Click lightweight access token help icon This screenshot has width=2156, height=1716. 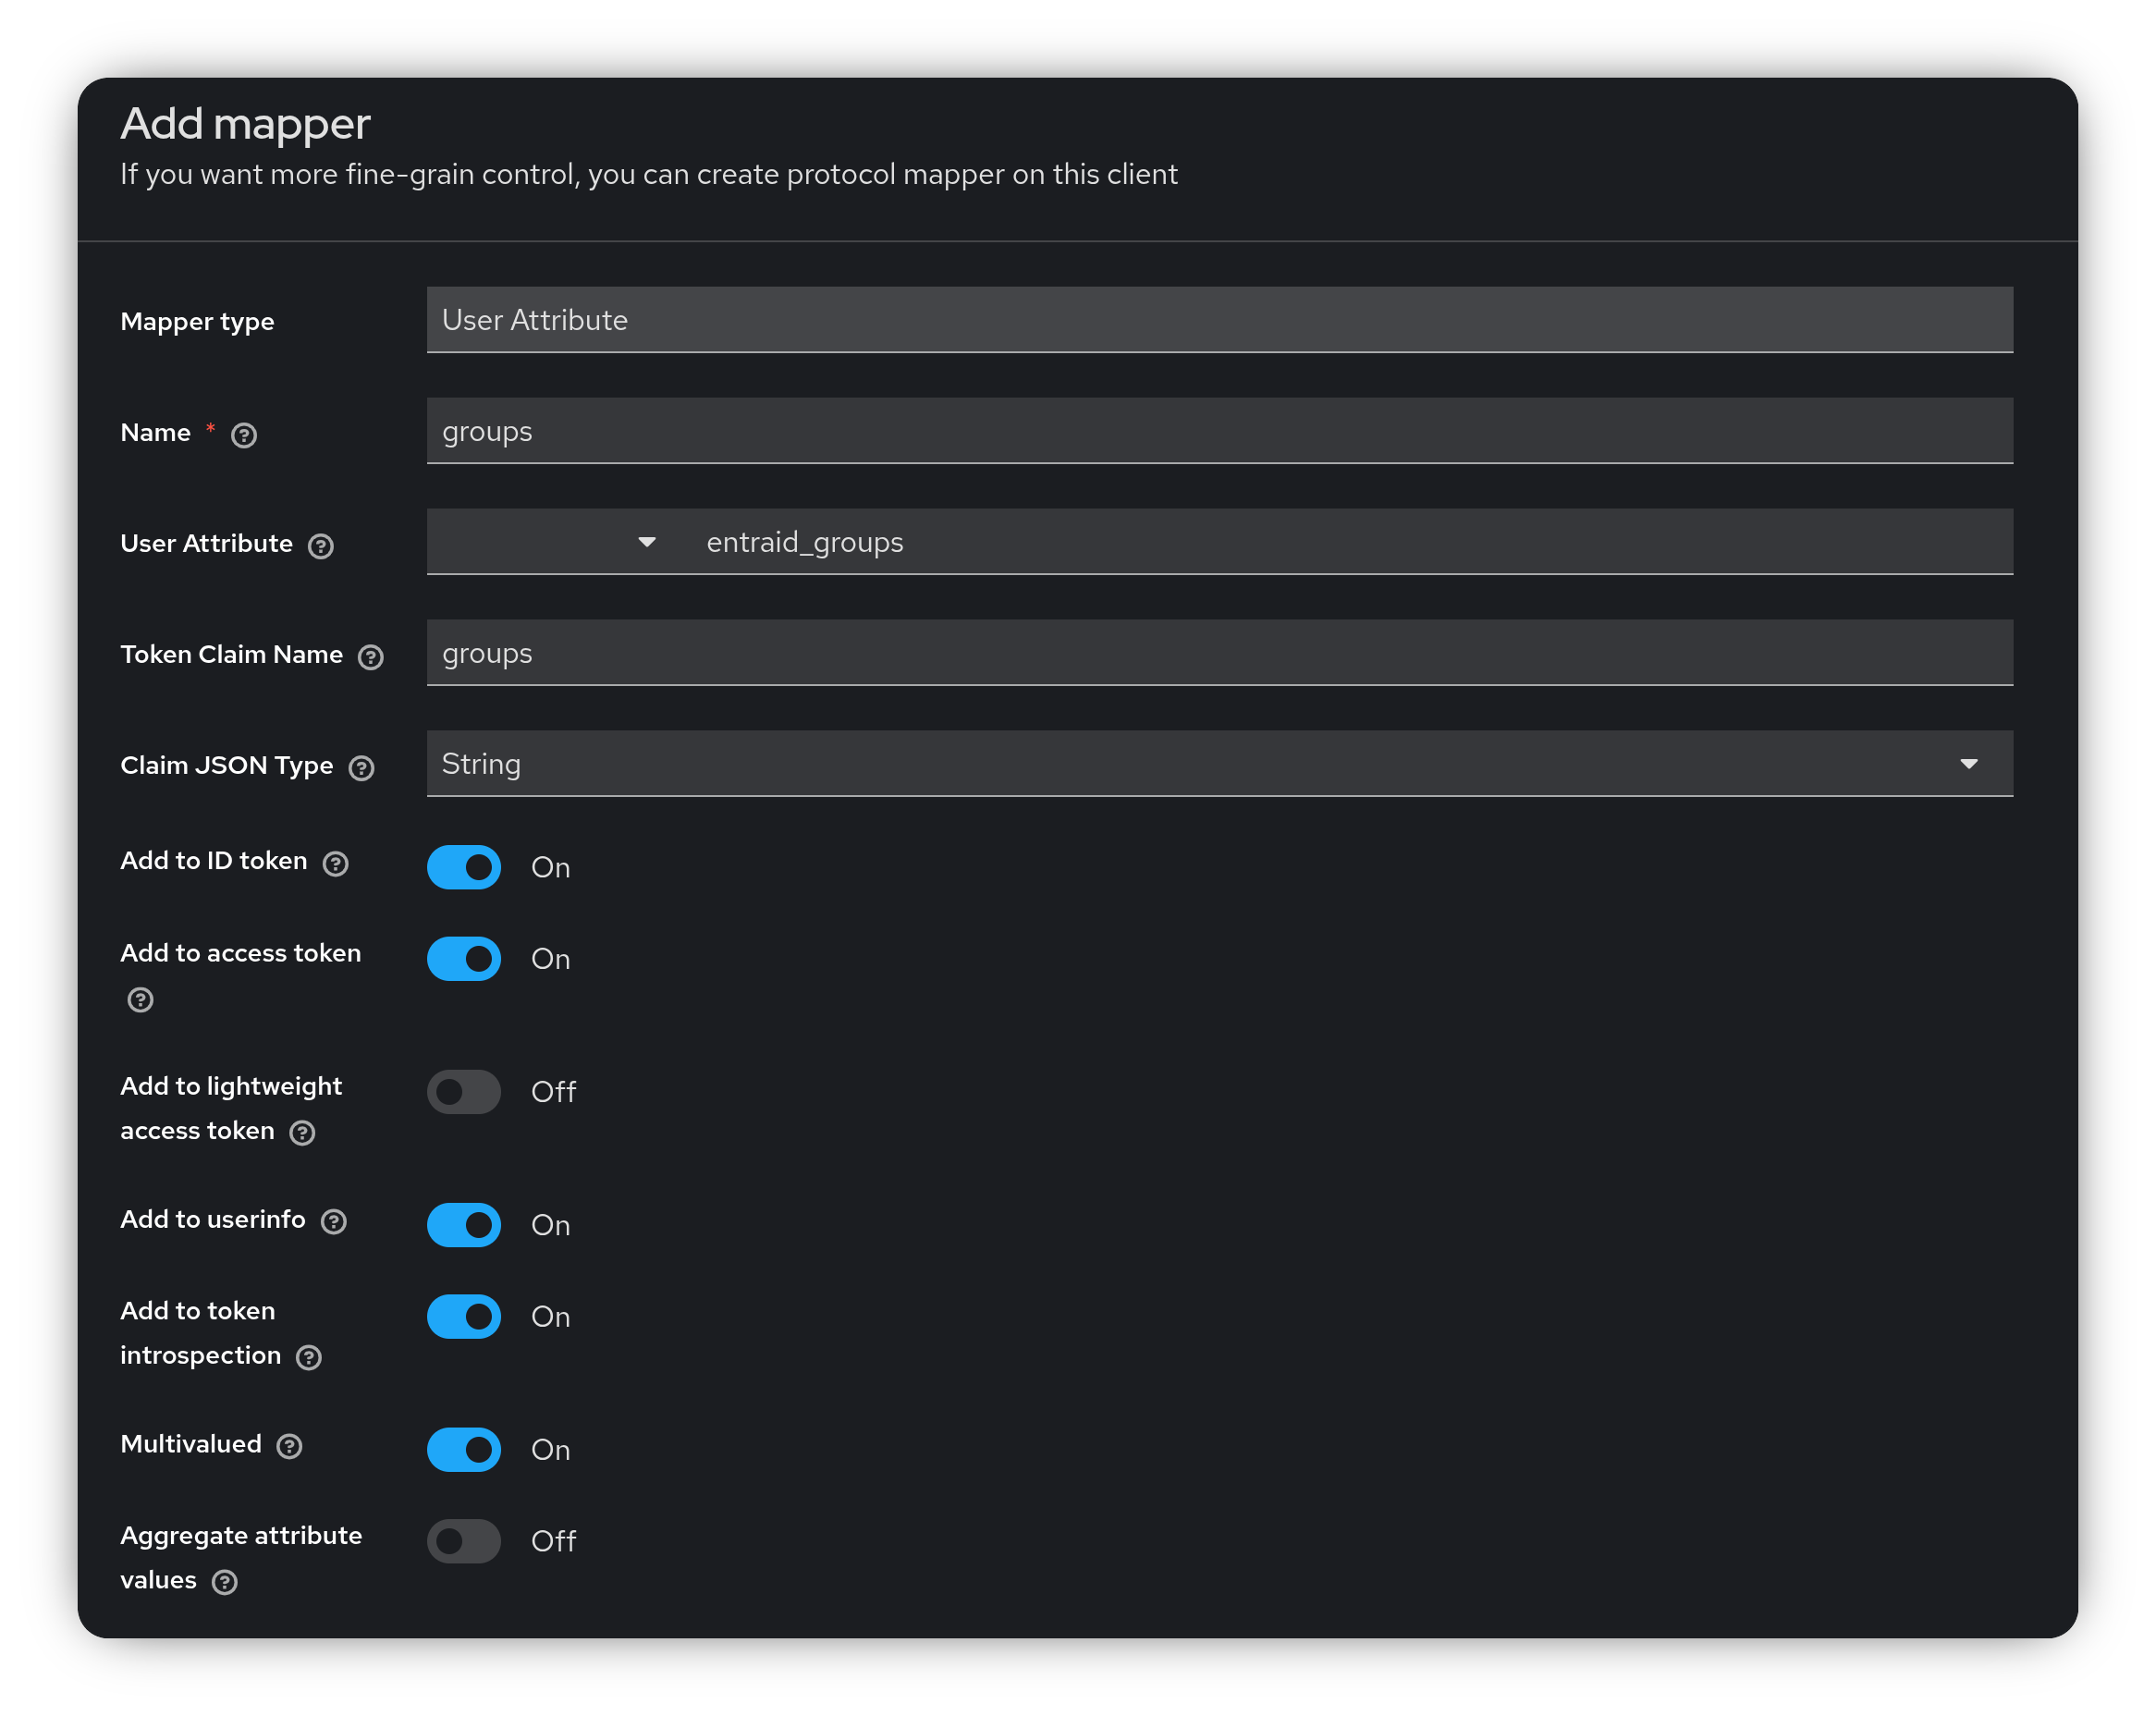tap(302, 1133)
